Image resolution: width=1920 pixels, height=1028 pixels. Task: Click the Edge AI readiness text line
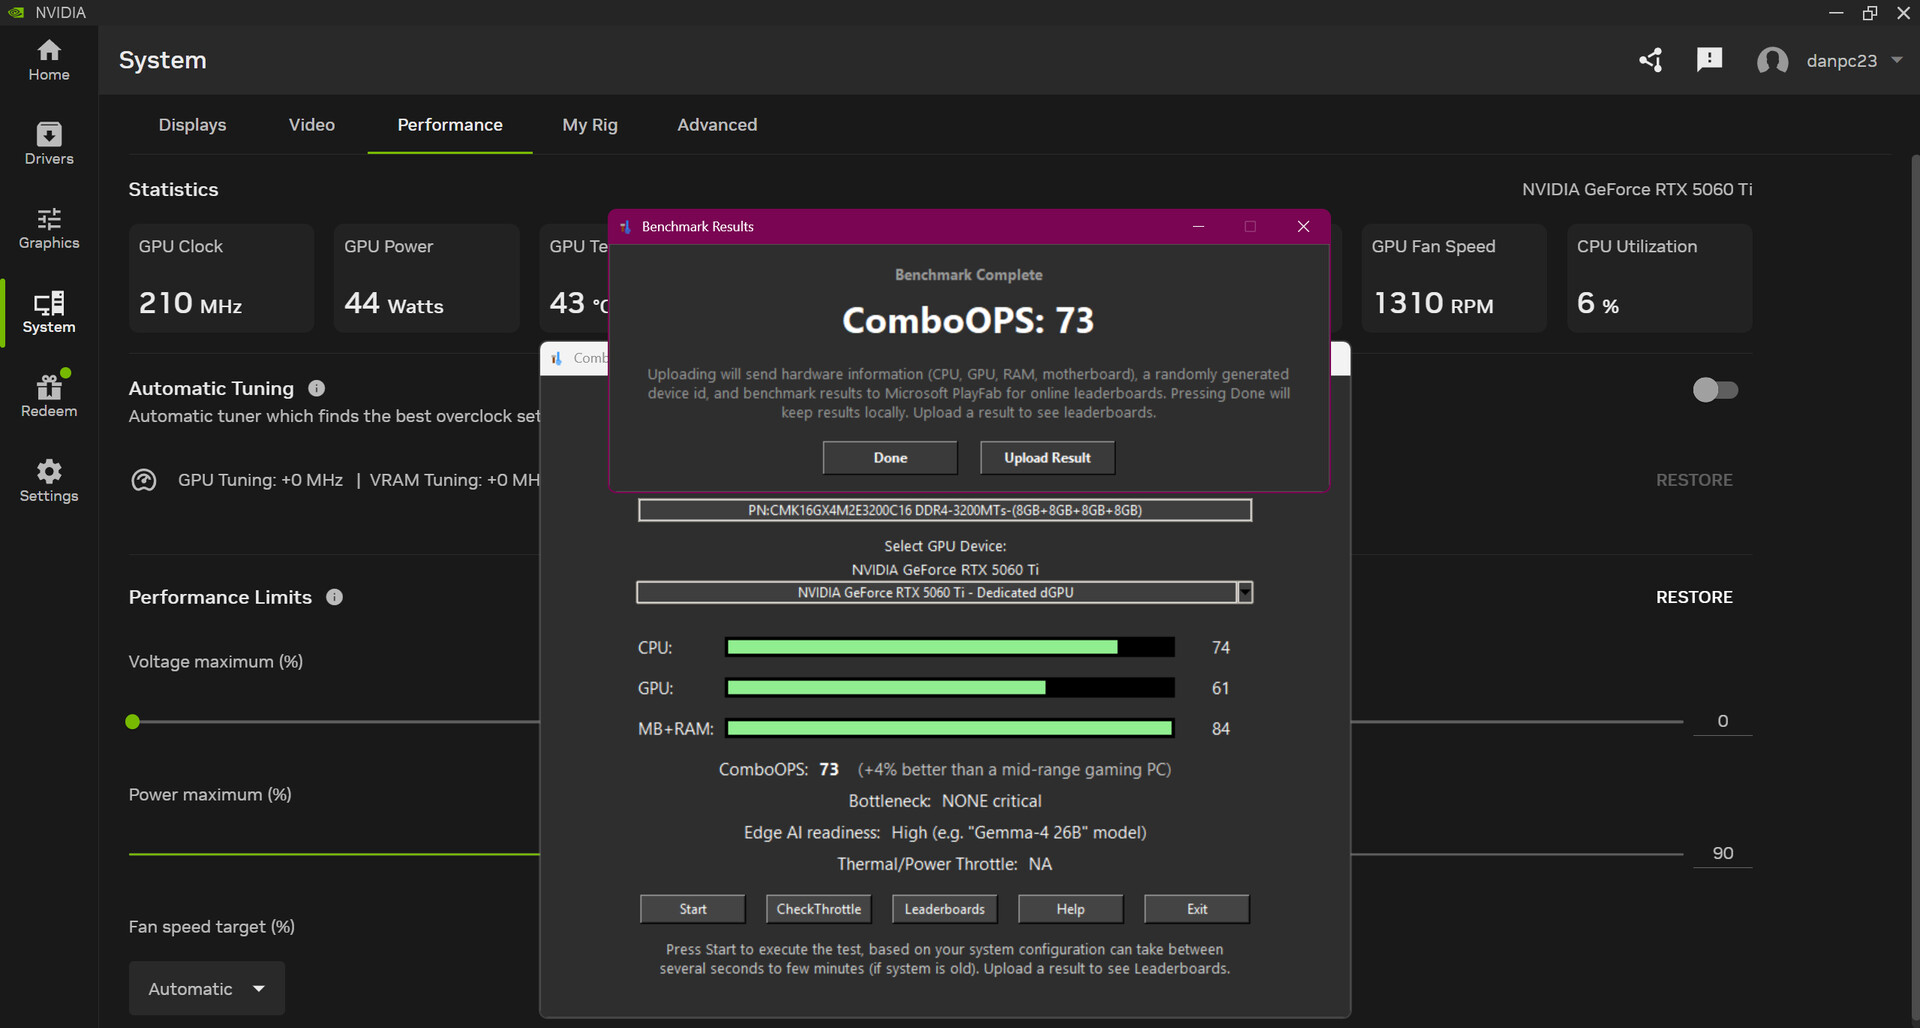[x=945, y=832]
